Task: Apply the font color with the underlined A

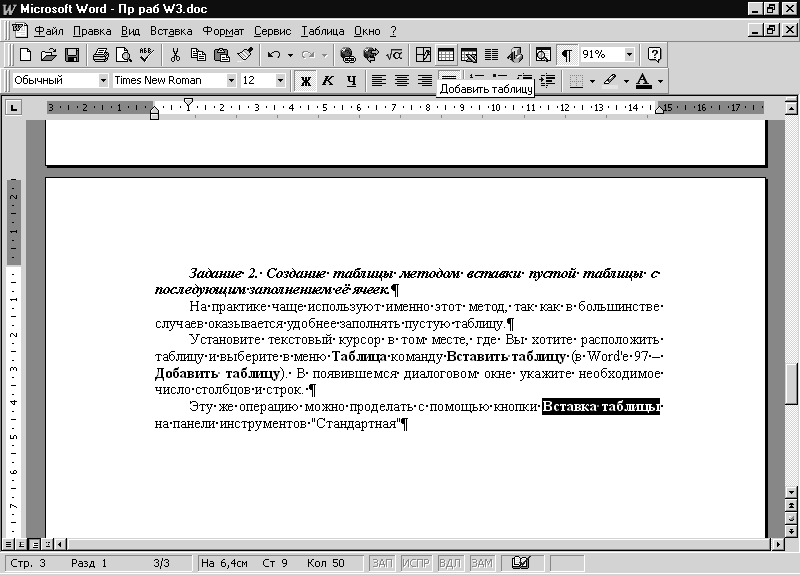Action: [643, 80]
